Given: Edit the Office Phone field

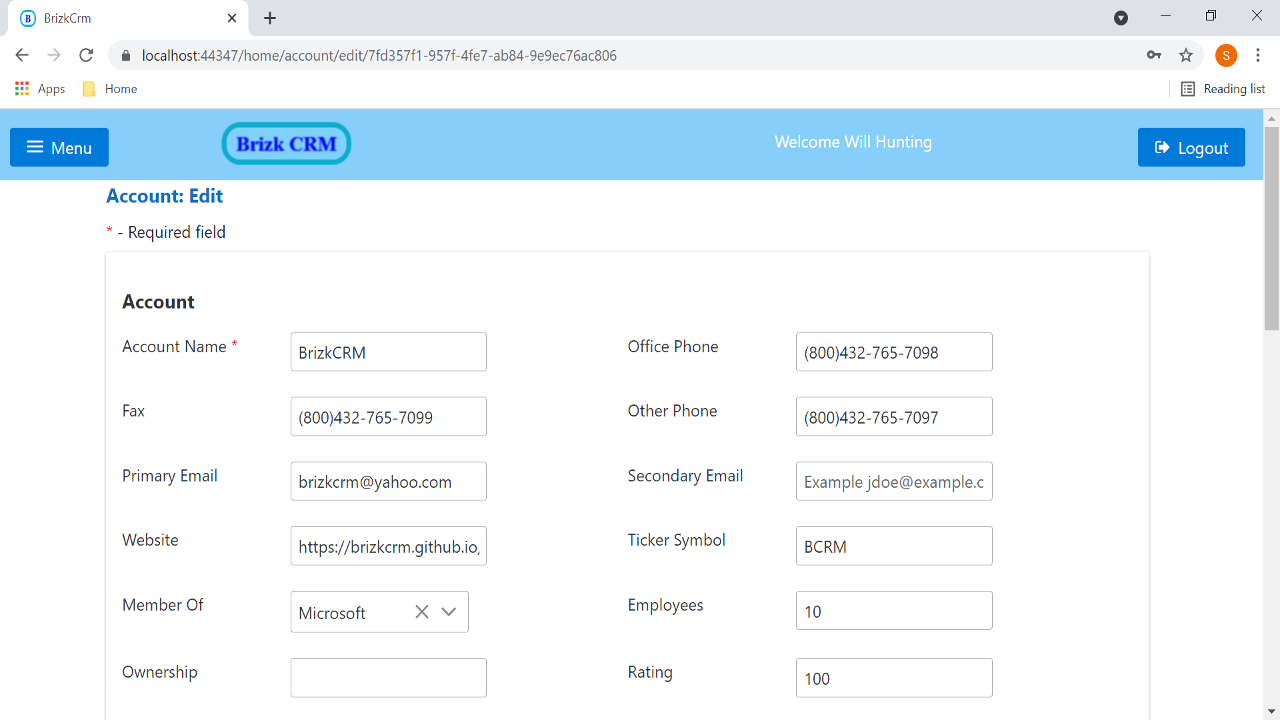Looking at the screenshot, I should [894, 352].
